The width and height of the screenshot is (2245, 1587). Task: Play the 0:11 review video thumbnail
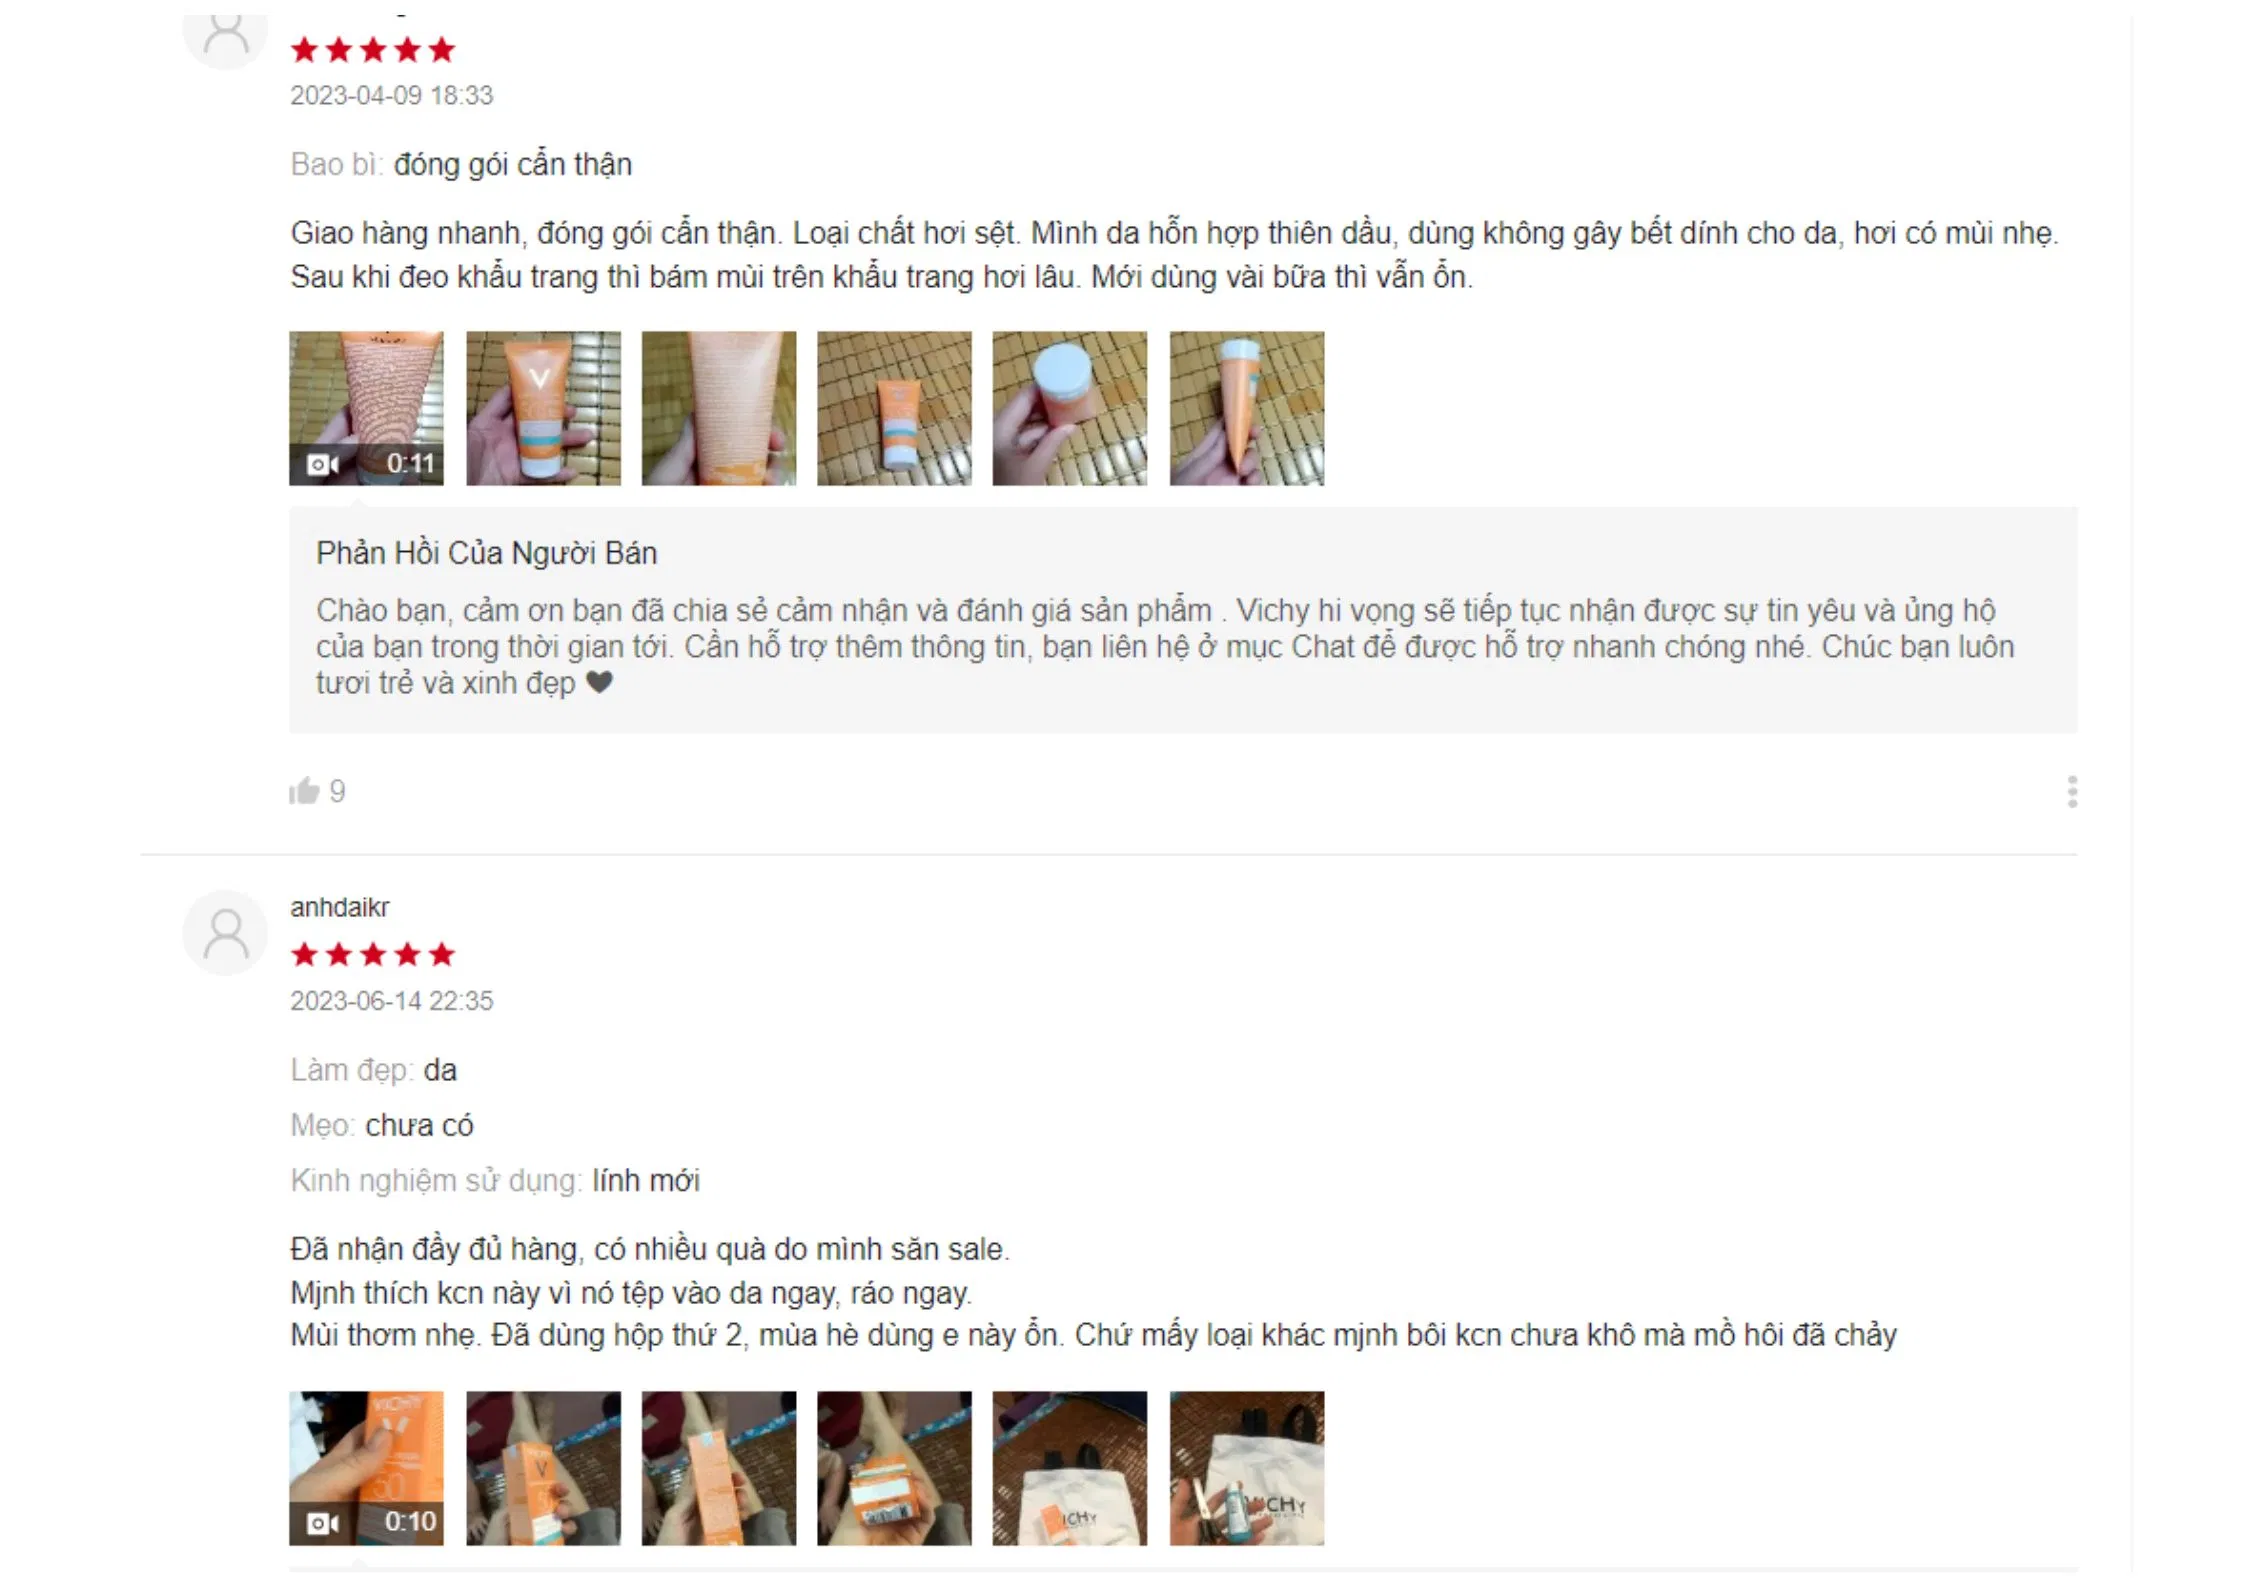[366, 408]
